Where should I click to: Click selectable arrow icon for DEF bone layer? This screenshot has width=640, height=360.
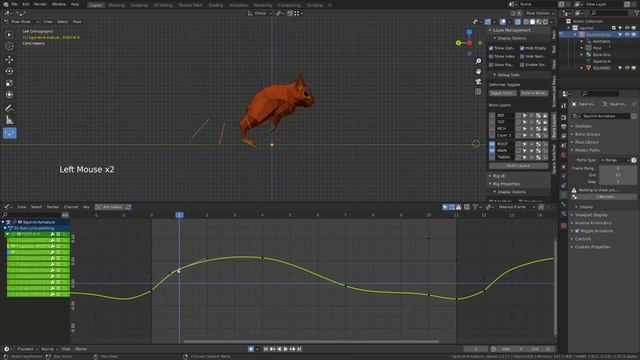pyautogui.click(x=524, y=116)
